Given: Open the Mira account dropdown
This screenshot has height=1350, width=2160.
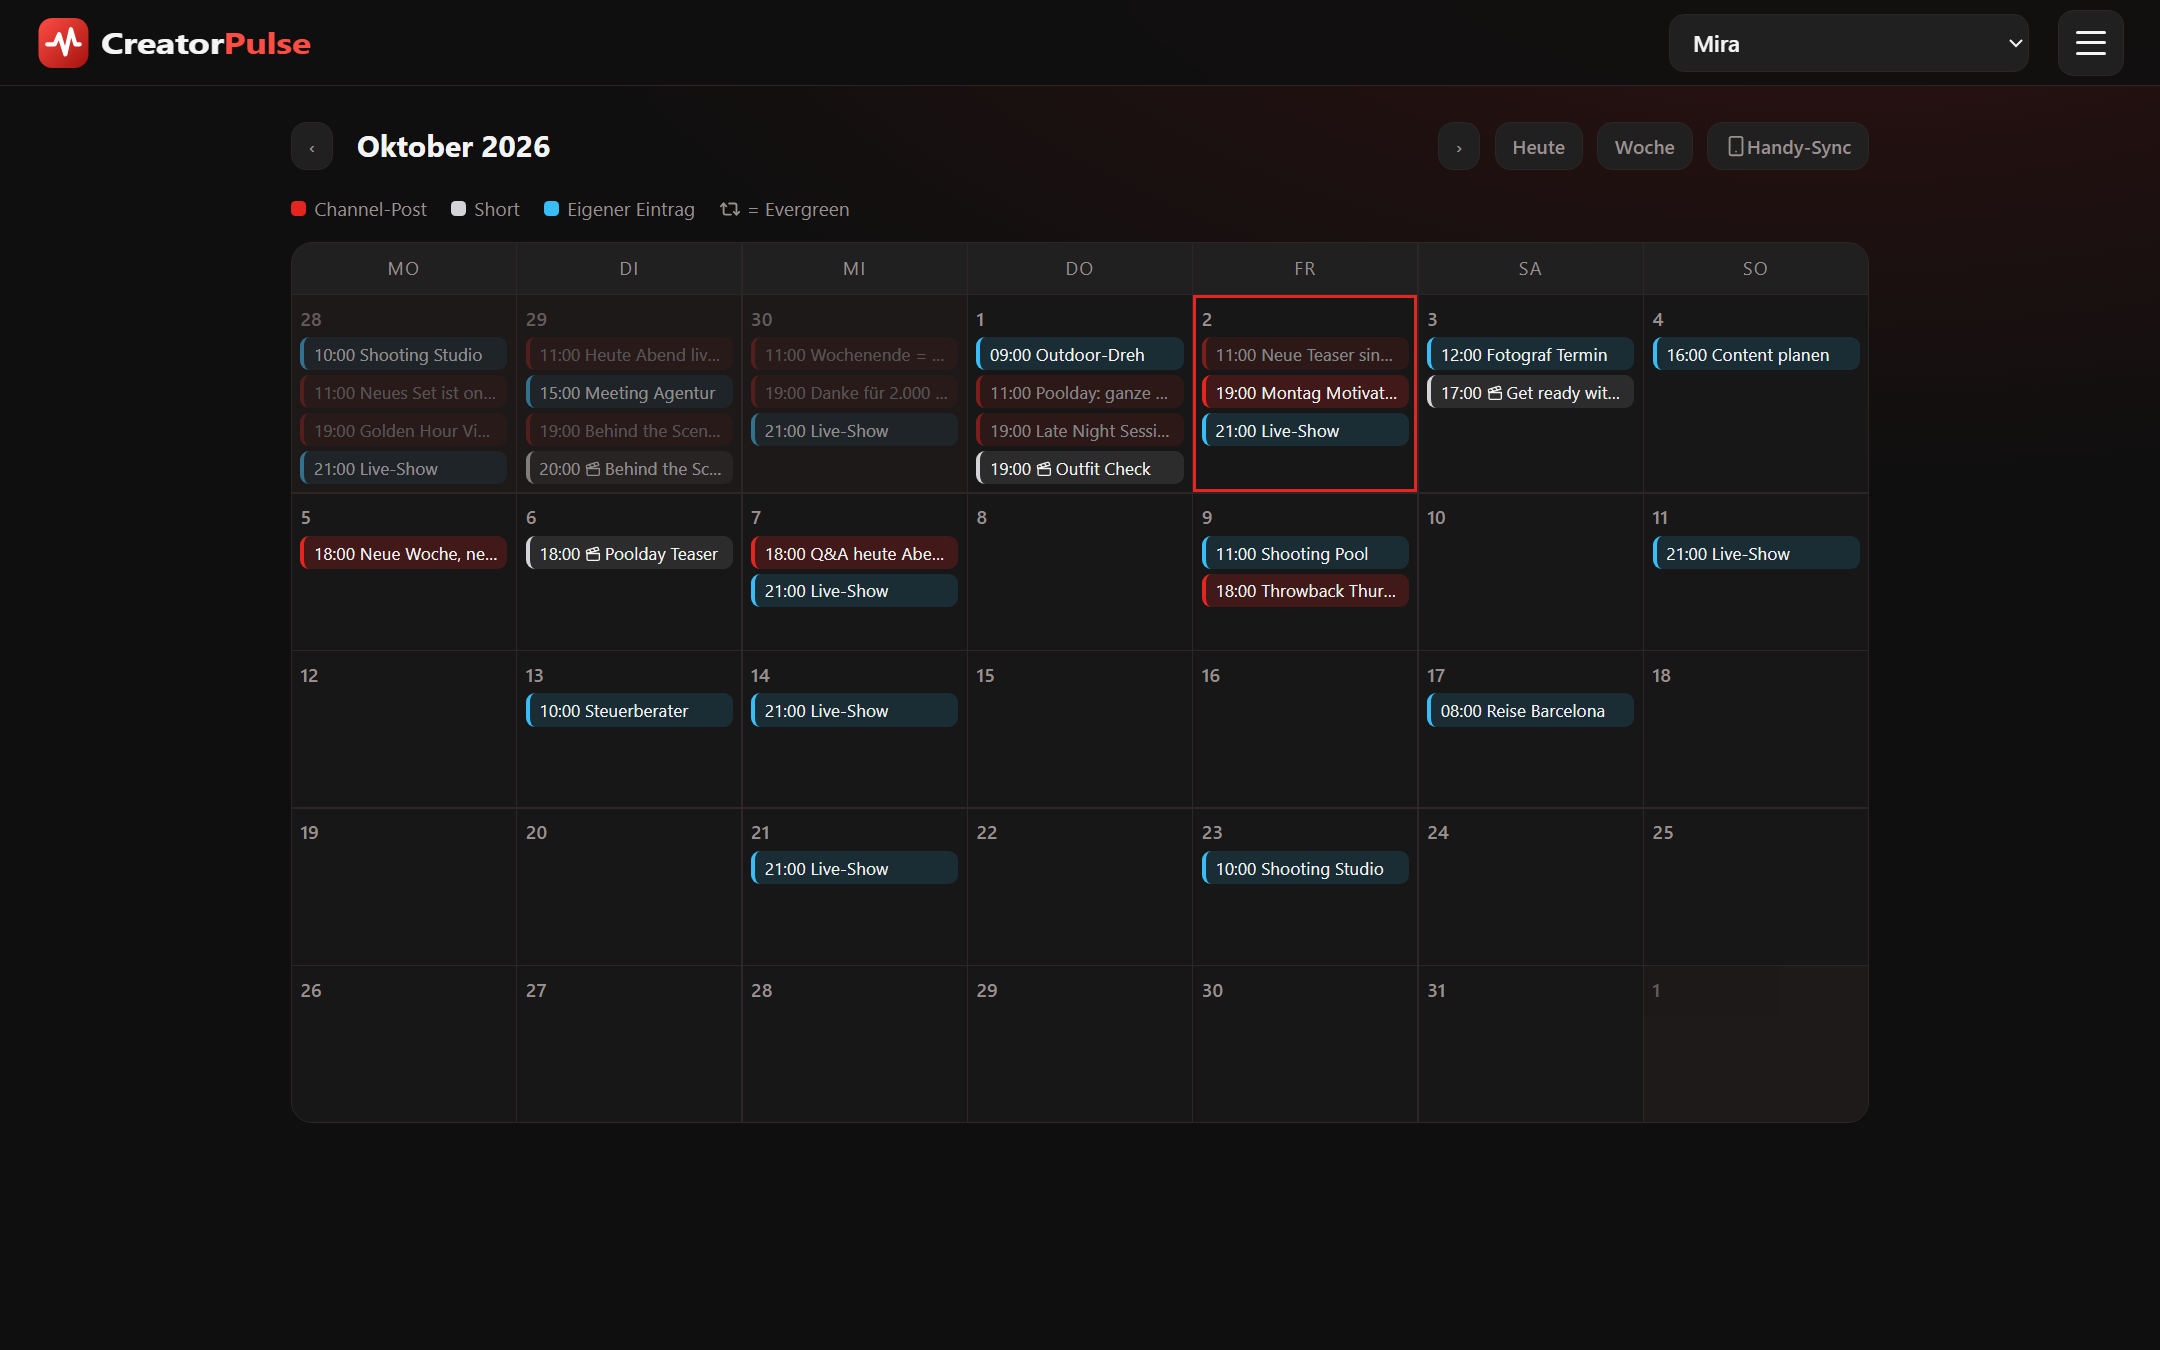Looking at the screenshot, I should point(1848,43).
